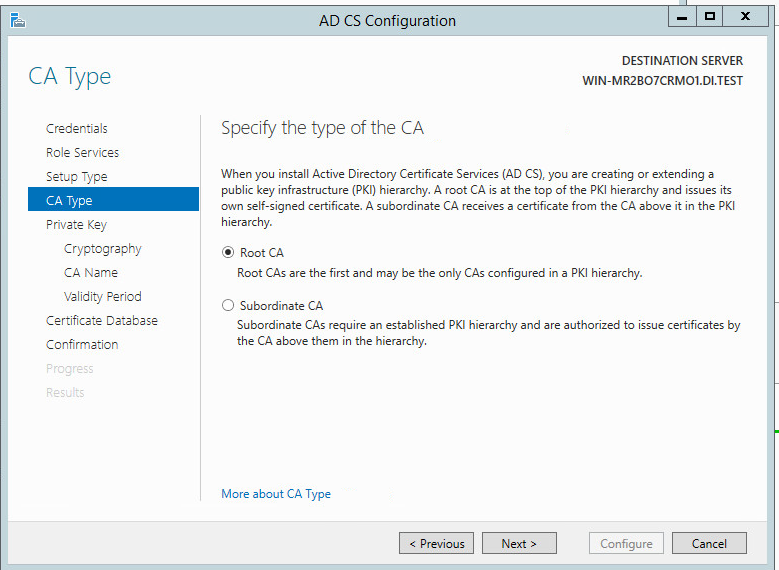Viewport: 779px width, 570px height.
Task: Navigate to the Confirmation step
Action: (x=82, y=345)
